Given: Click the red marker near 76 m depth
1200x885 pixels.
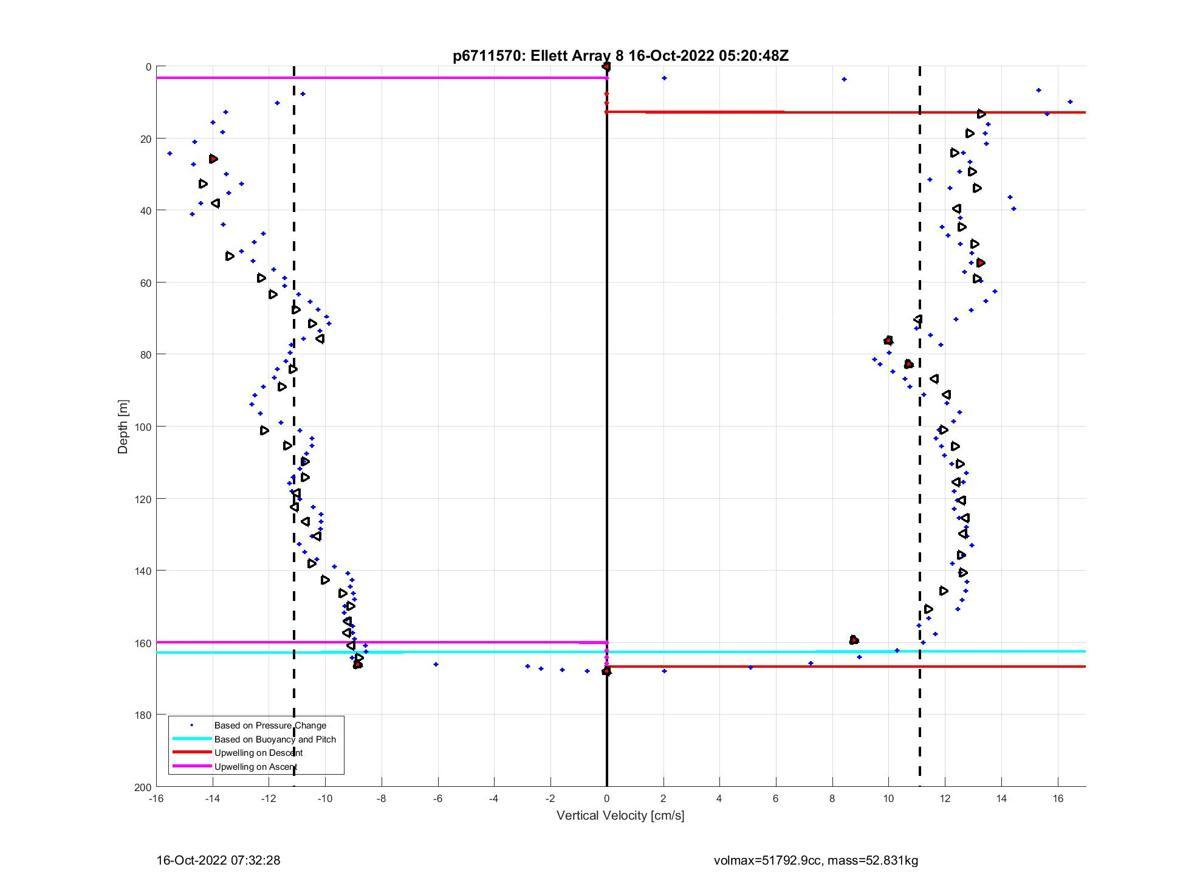Looking at the screenshot, I should (888, 341).
